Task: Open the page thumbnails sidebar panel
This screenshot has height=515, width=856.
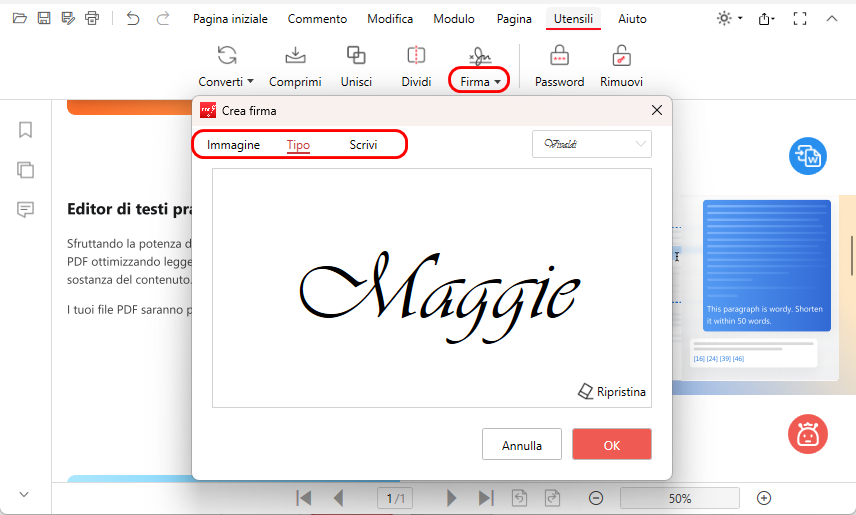Action: [x=25, y=170]
